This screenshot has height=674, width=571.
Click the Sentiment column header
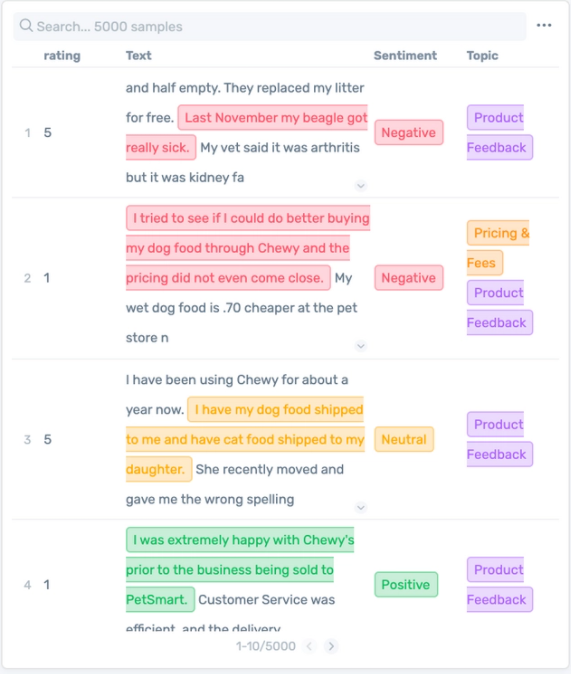tap(405, 55)
